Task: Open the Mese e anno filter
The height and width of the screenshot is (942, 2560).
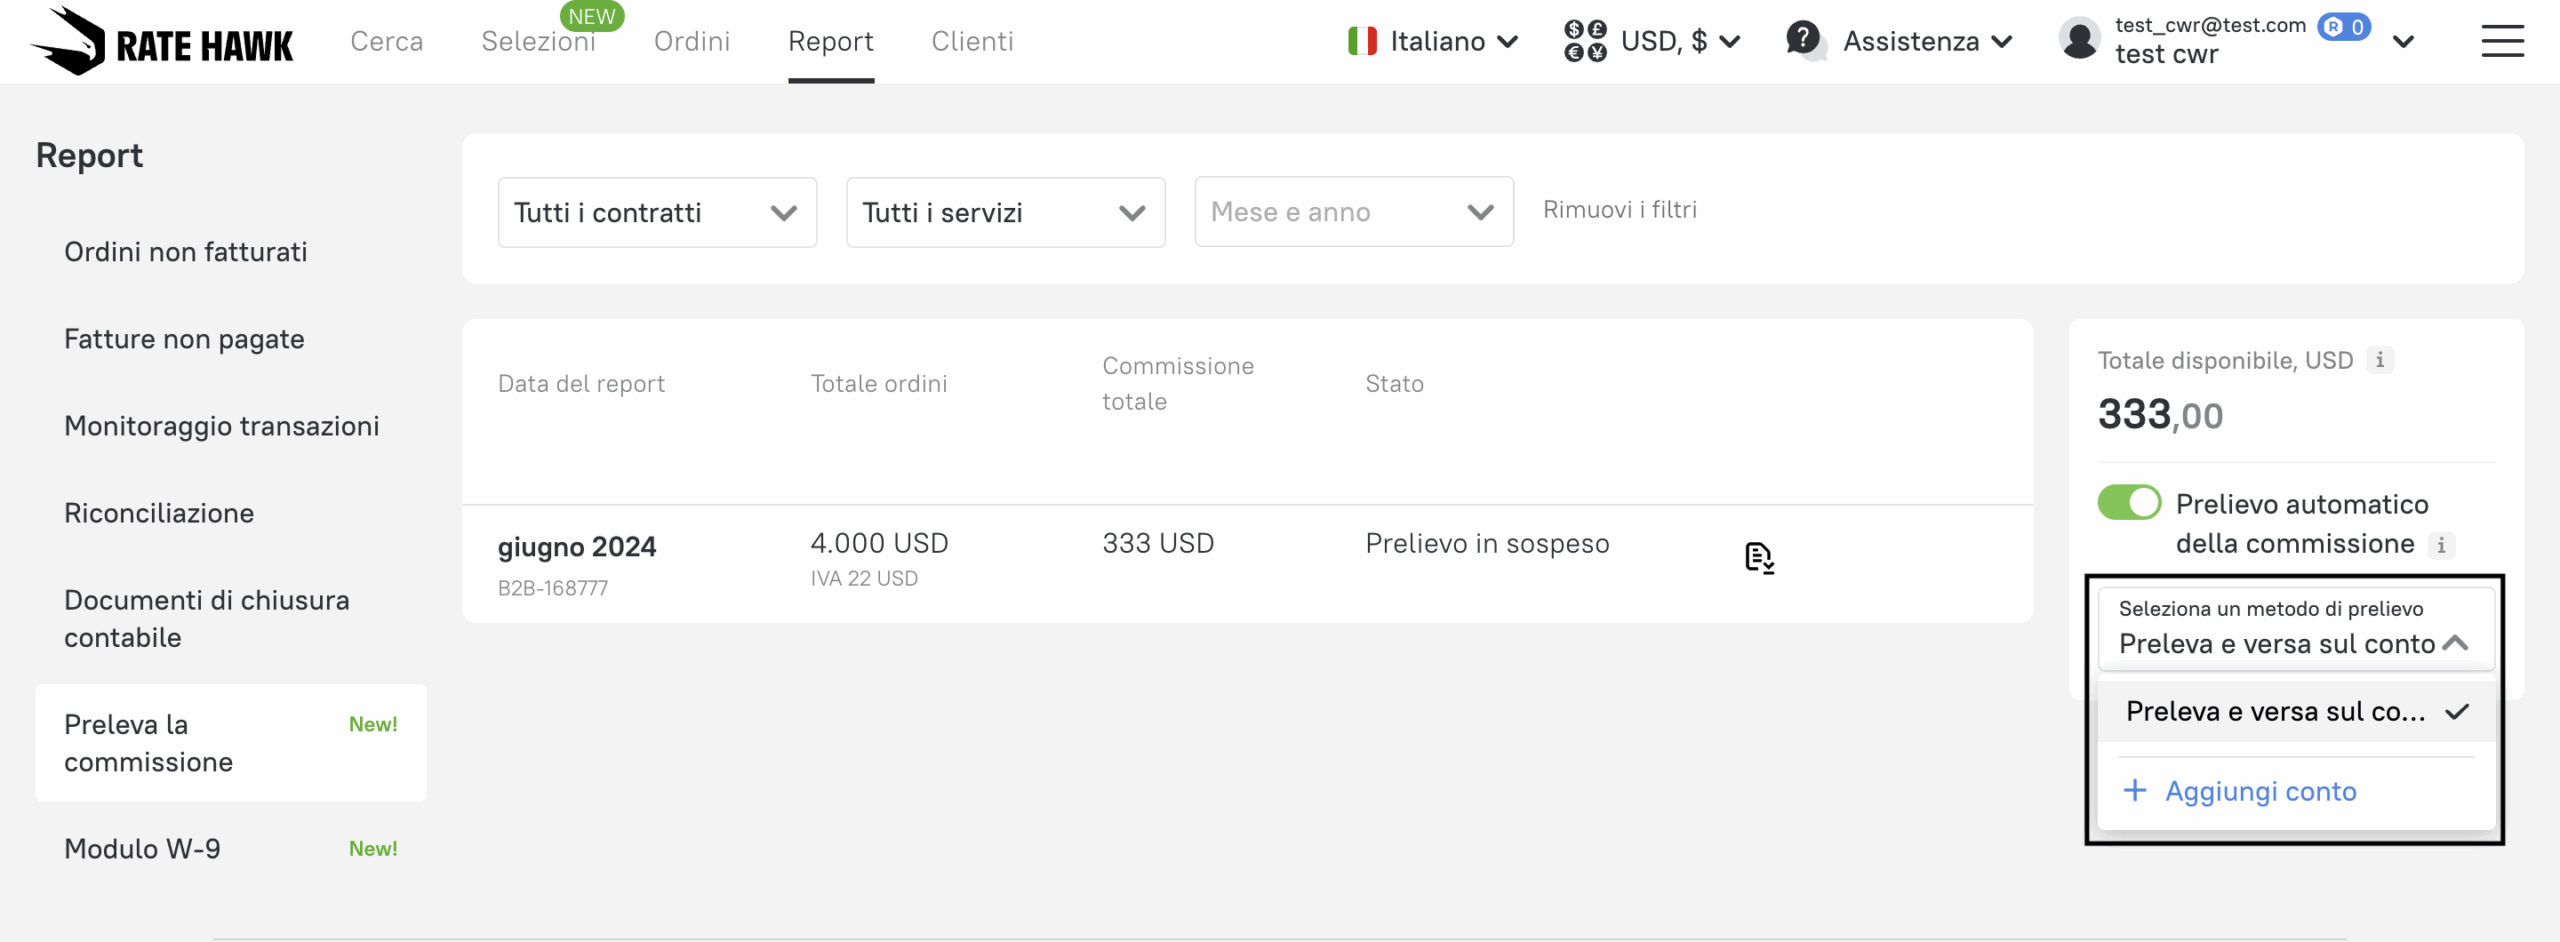Action: point(1353,212)
